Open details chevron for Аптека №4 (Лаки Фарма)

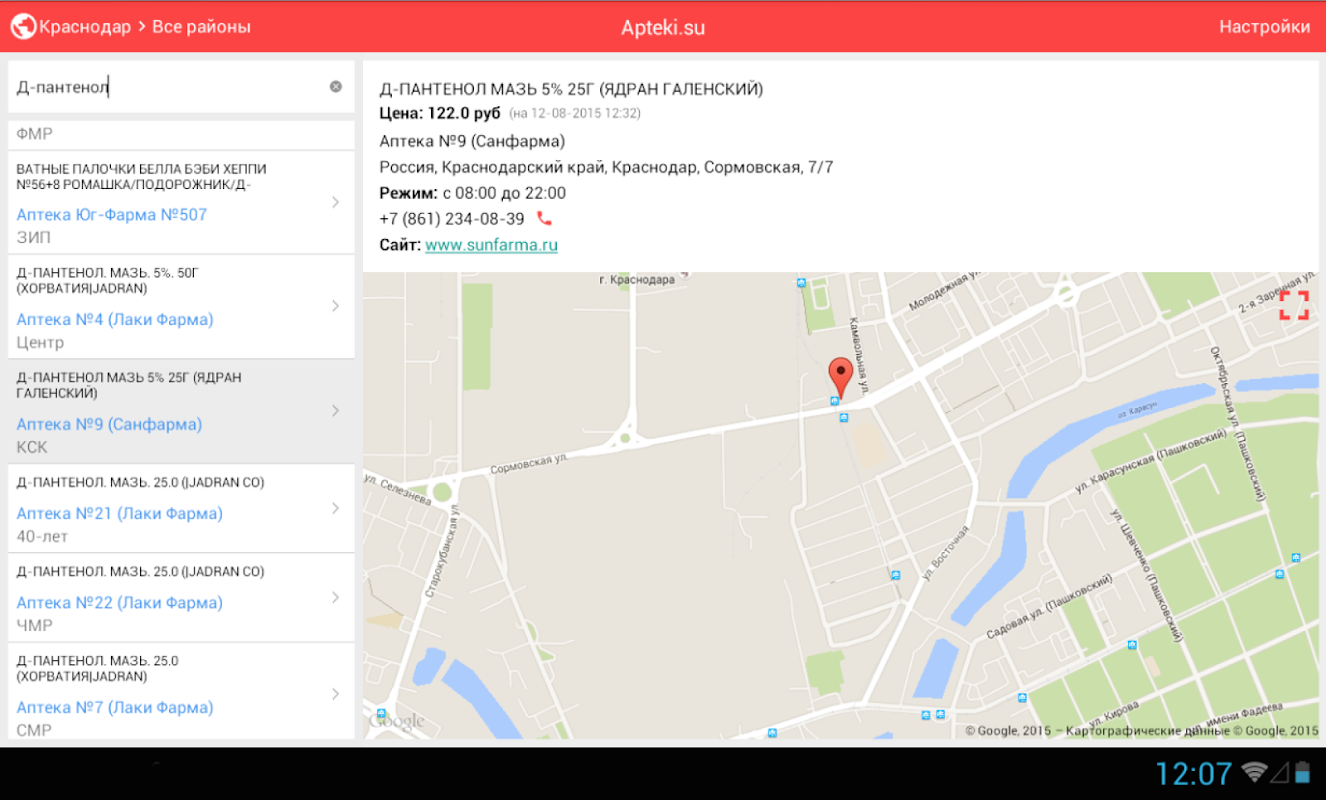pyautogui.click(x=336, y=306)
